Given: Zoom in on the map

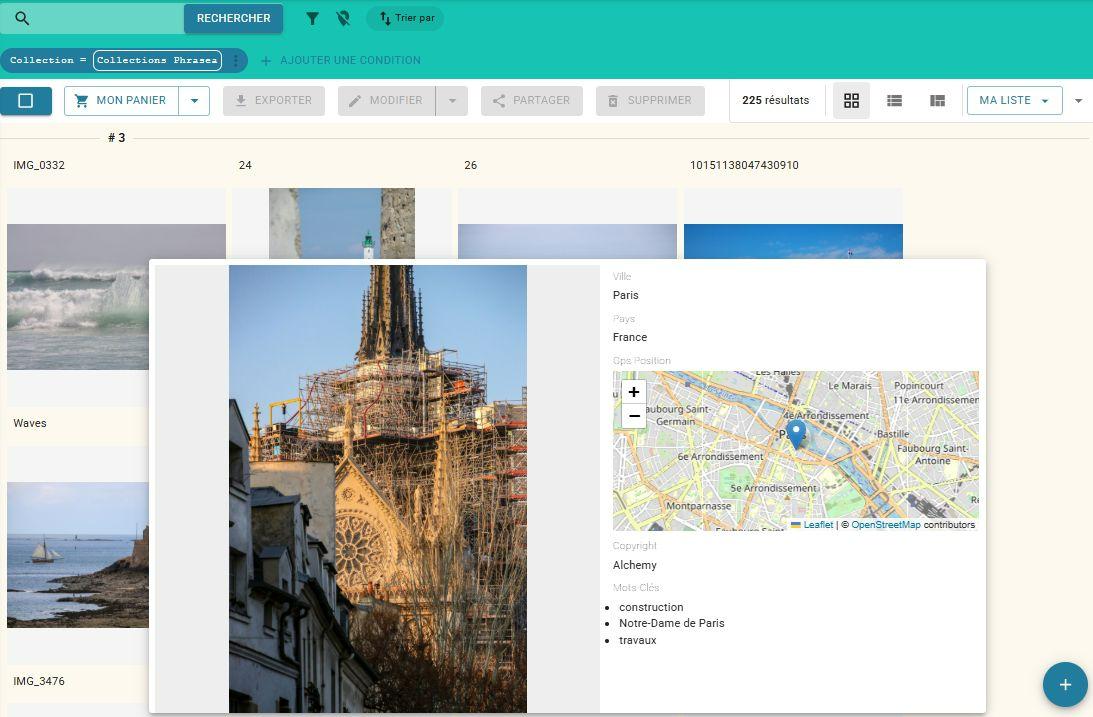Looking at the screenshot, I should [634, 392].
